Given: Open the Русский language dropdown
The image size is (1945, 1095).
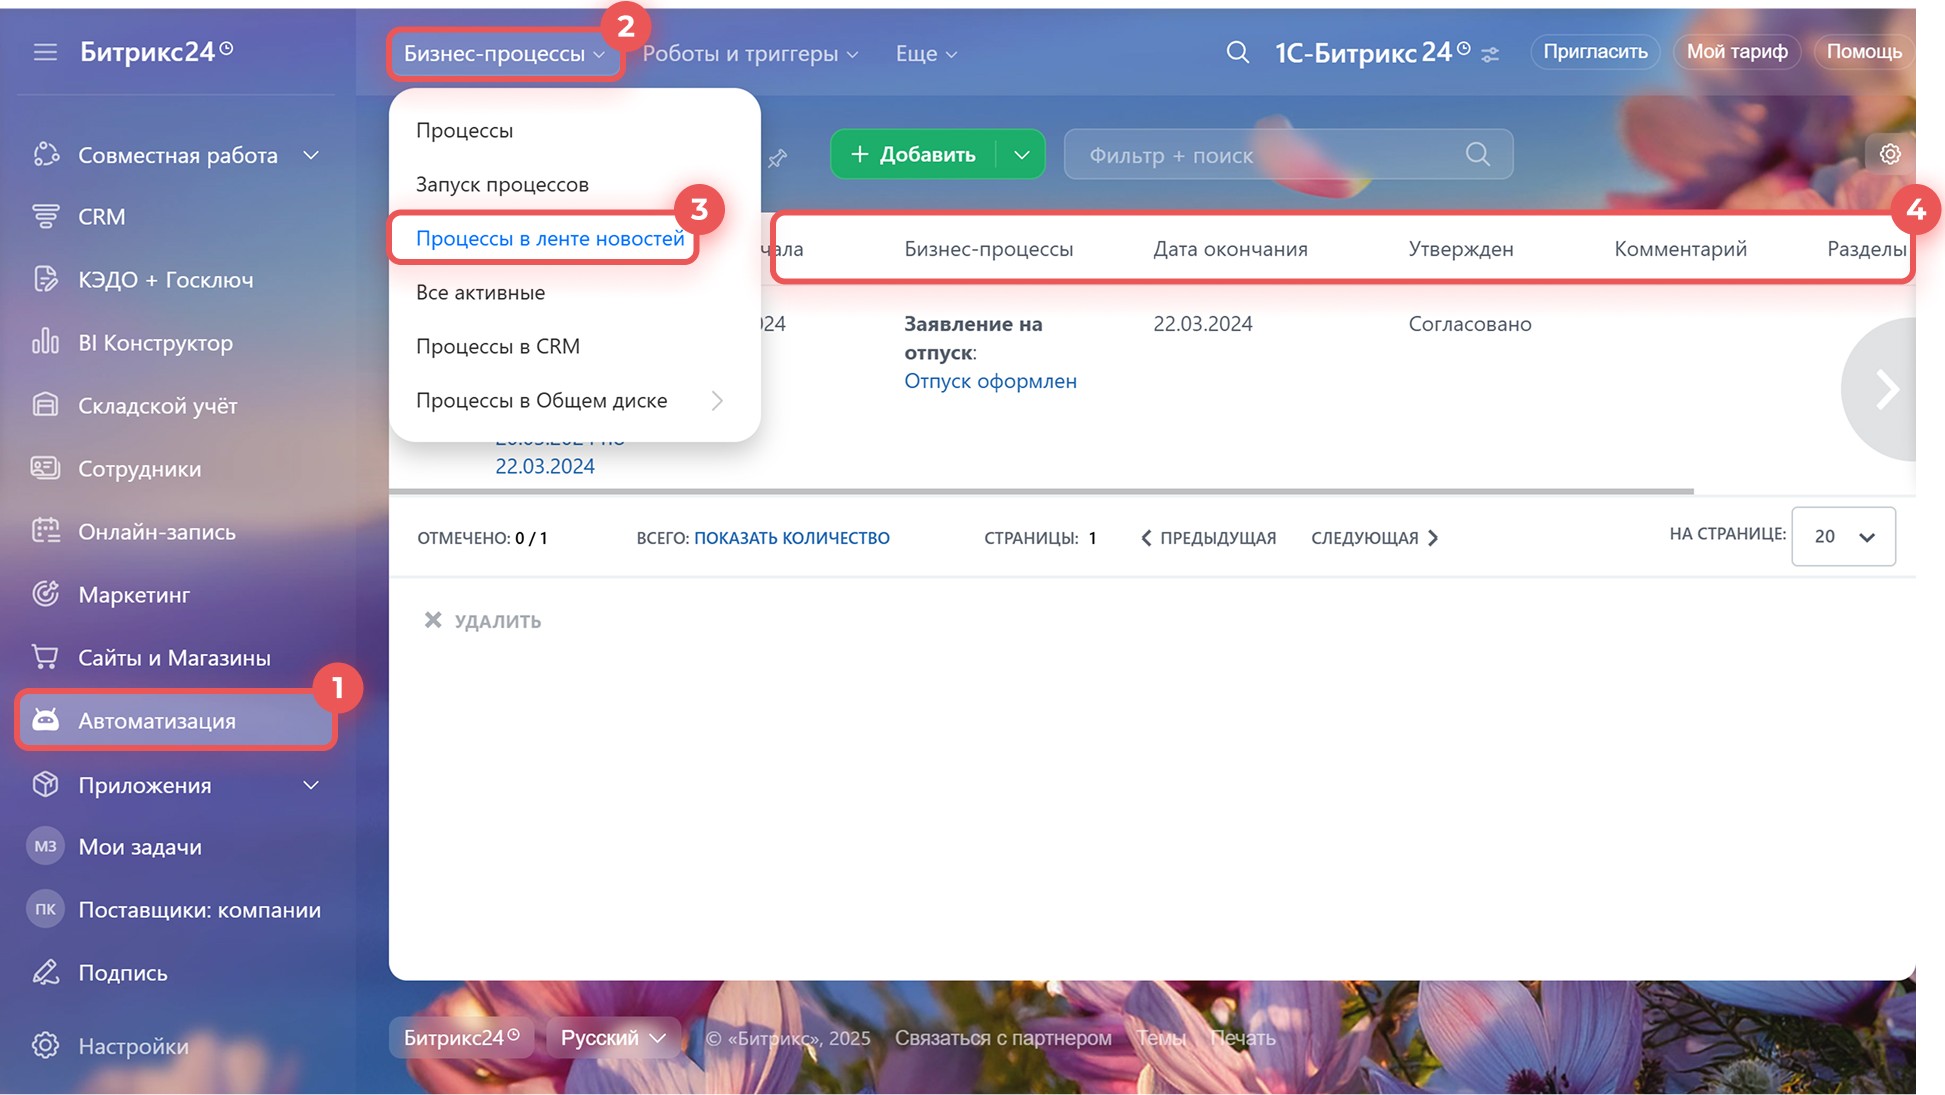Looking at the screenshot, I should point(612,1038).
